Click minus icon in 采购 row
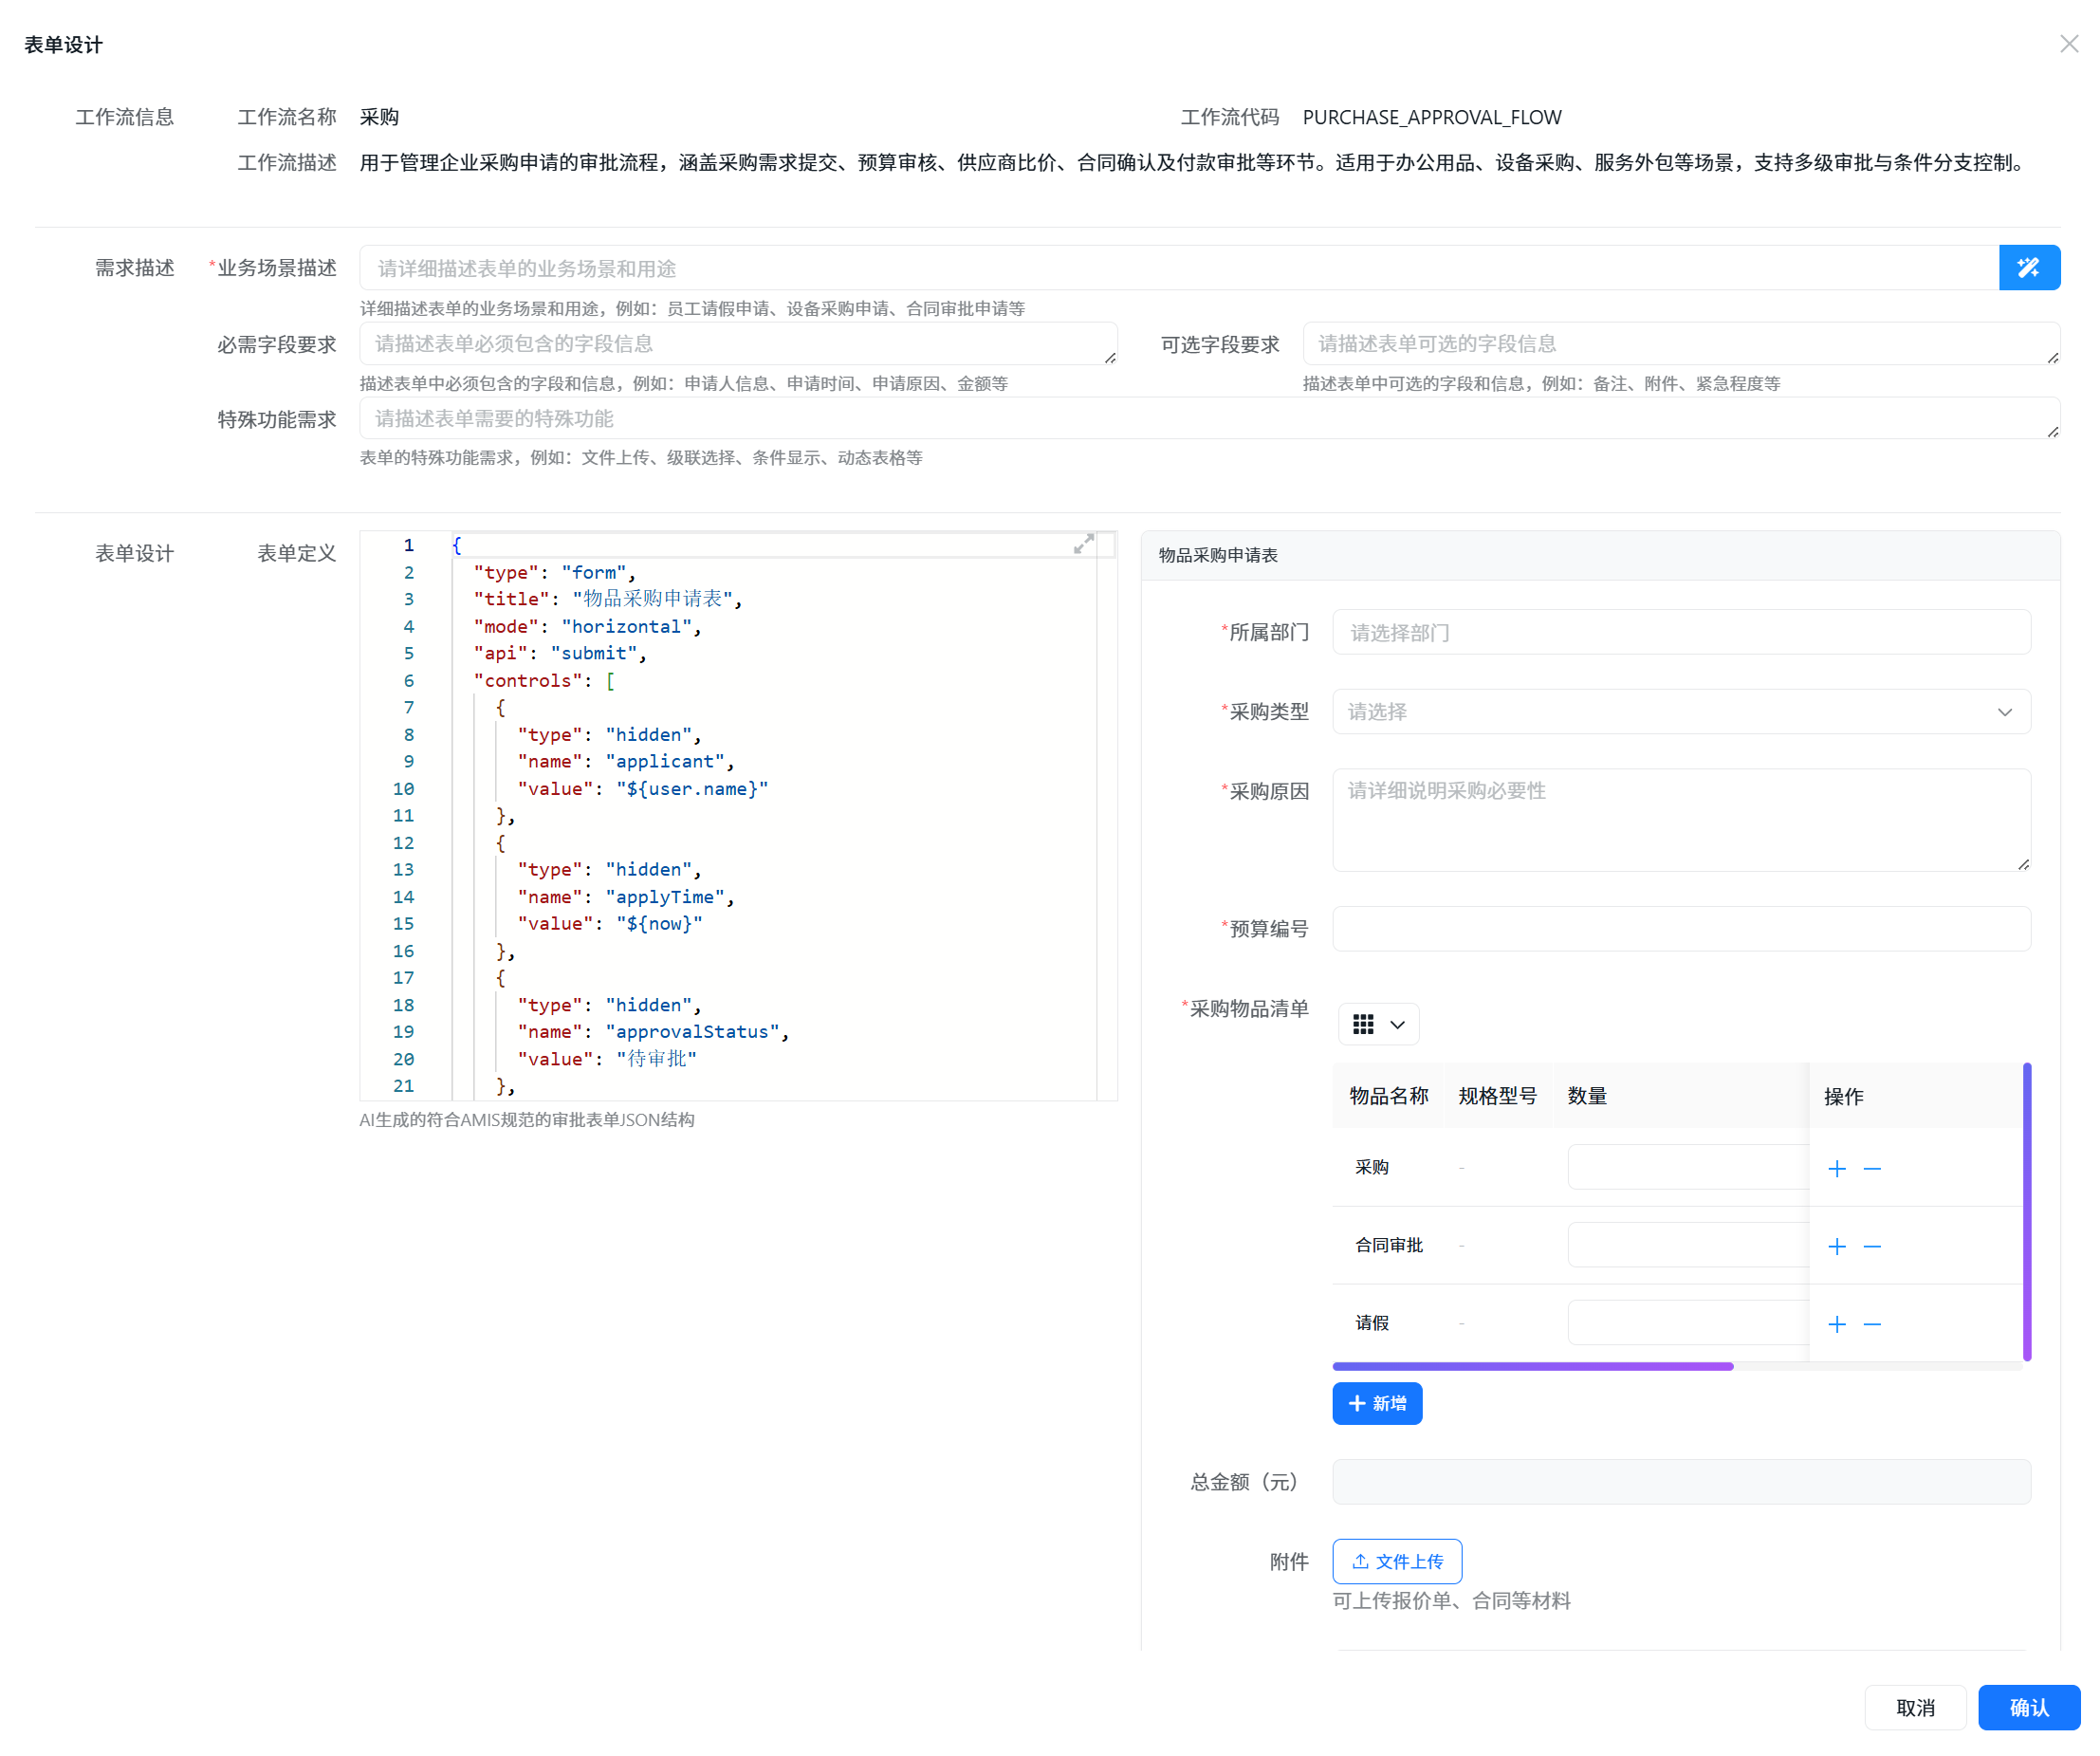Viewport: 2100px width, 1756px height. click(1872, 1168)
